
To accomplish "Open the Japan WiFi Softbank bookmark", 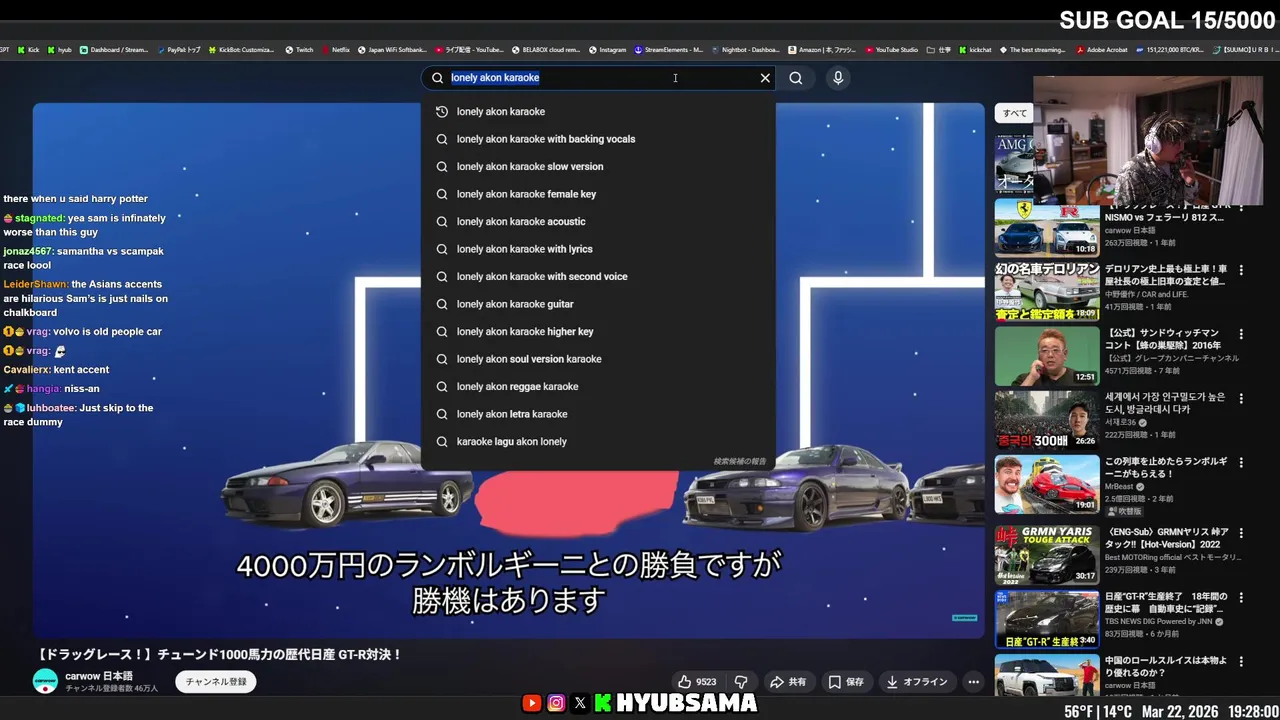I will tap(392, 50).
